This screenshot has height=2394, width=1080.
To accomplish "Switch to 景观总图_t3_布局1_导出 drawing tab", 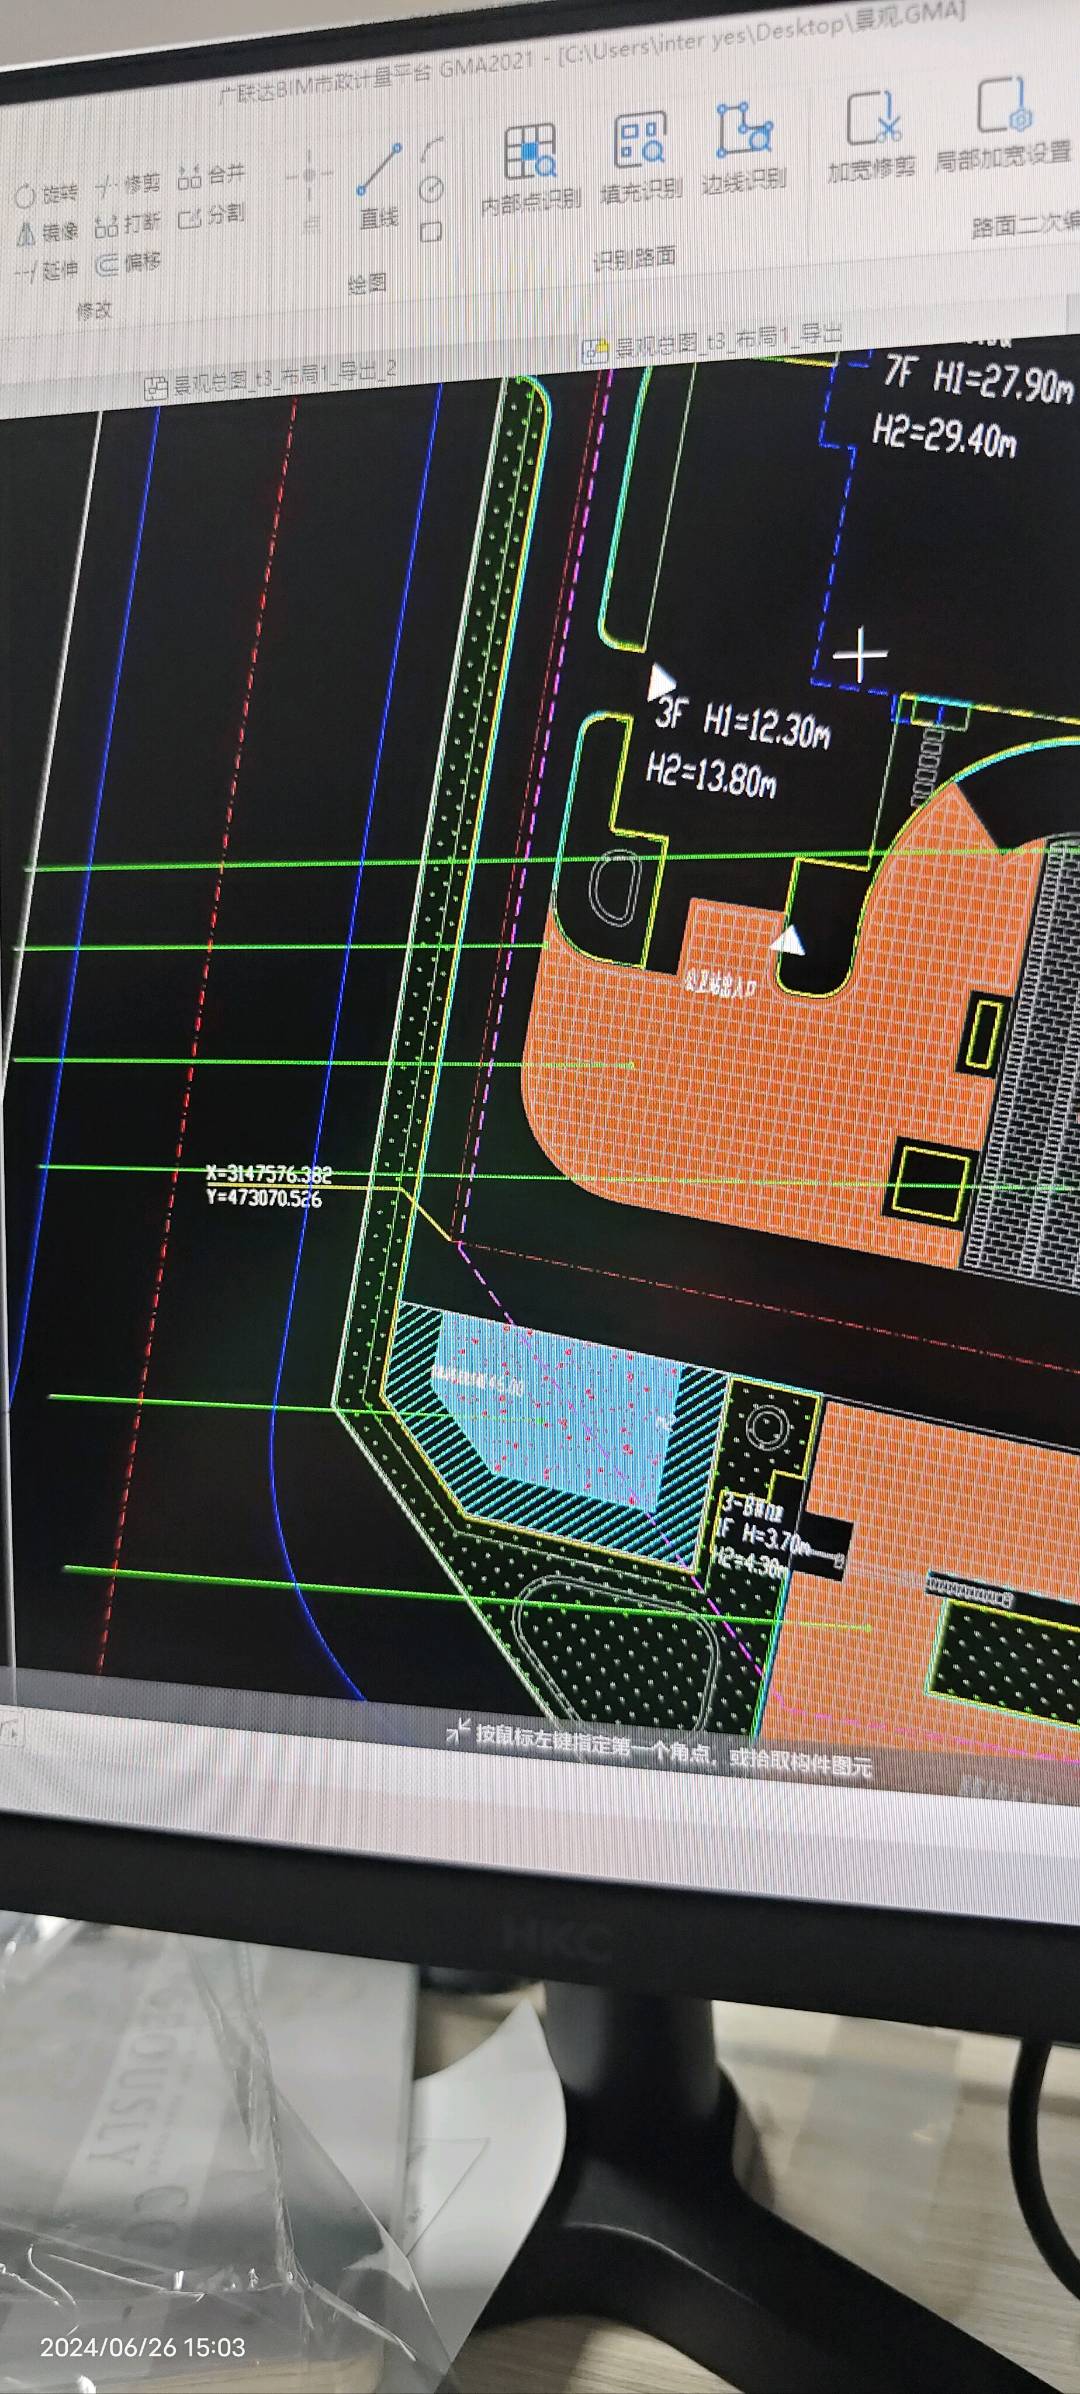I will pos(713,341).
